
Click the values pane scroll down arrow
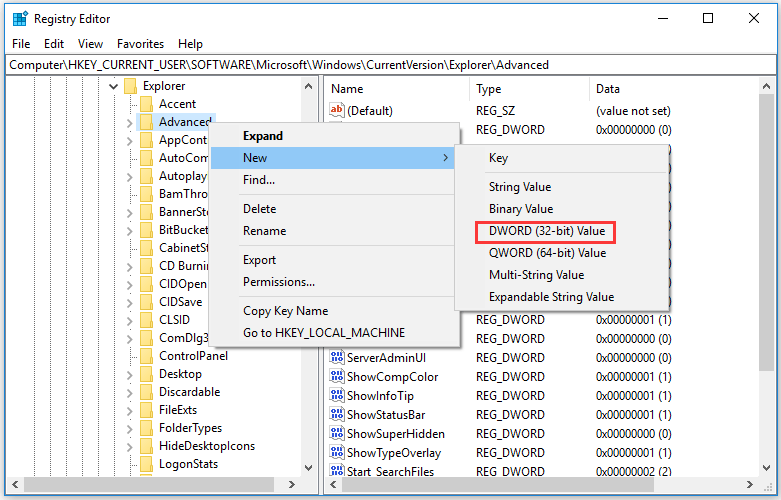tap(767, 468)
